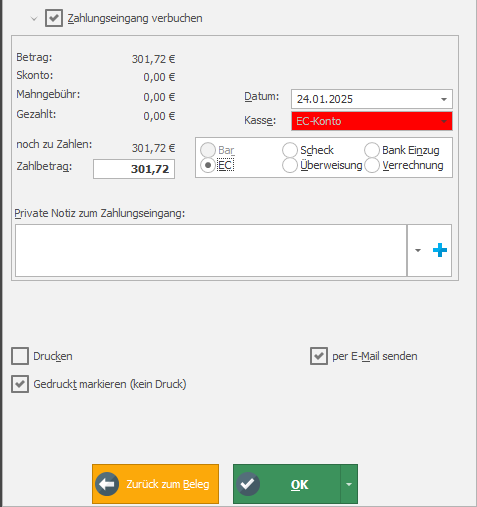Enable the Drucken checkbox
Viewport: 477px width, 507px height.
(x=20, y=356)
